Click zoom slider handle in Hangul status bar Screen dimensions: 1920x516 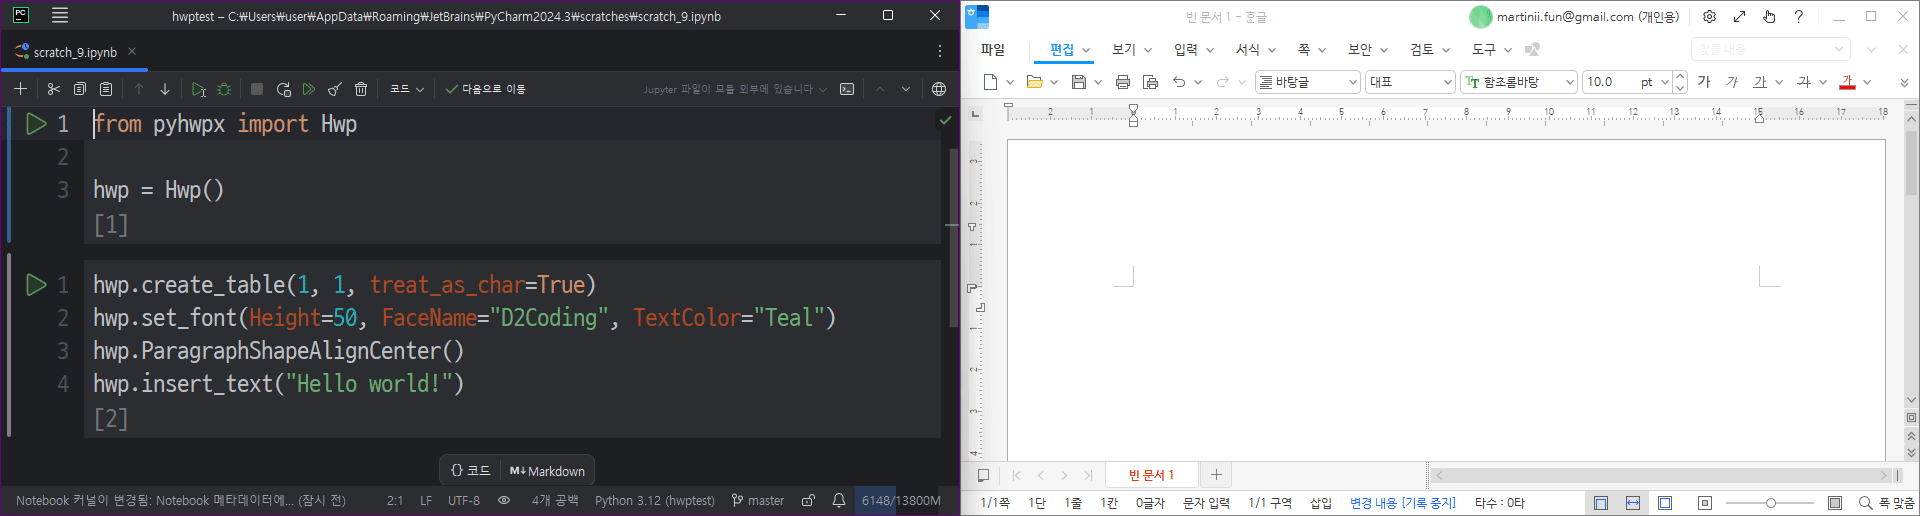click(x=1771, y=503)
